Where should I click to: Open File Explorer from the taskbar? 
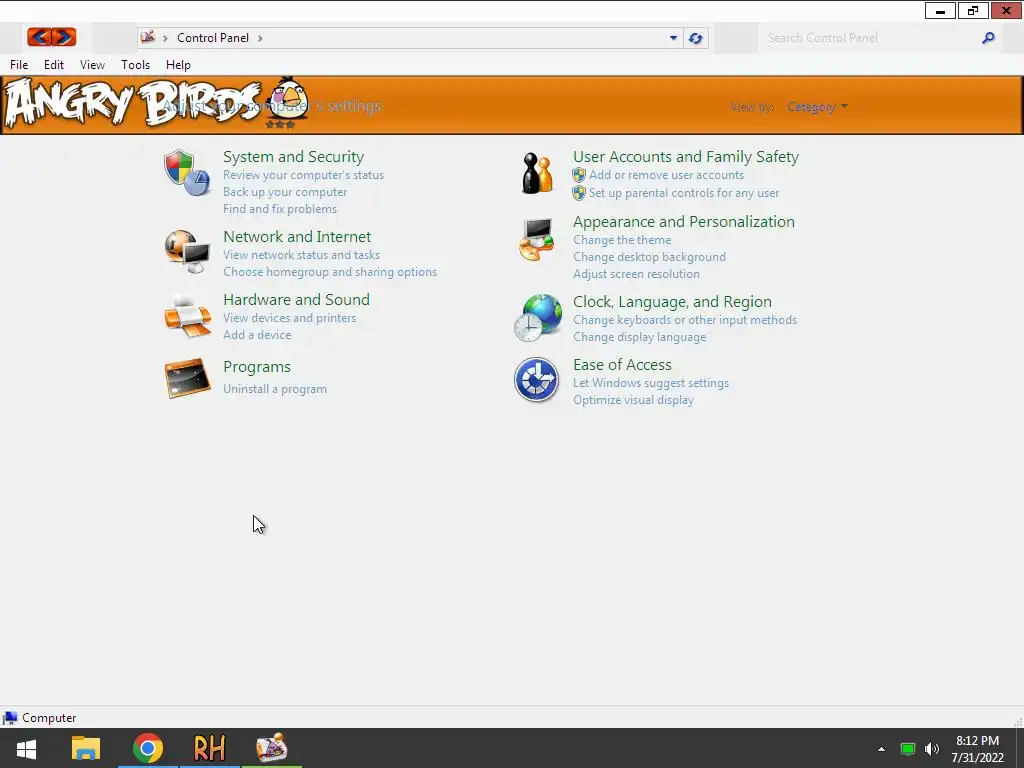86,748
